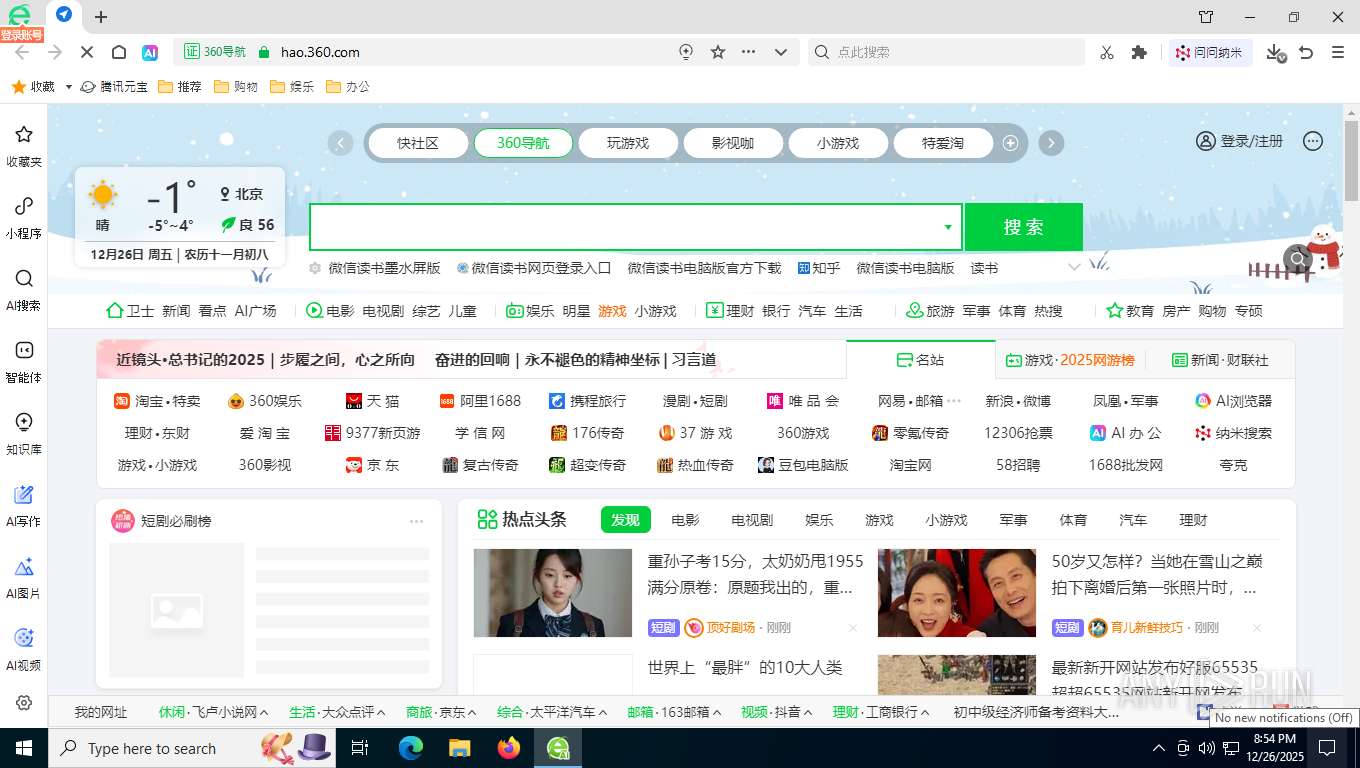The image size is (1360, 768).
Task: Open the girl in uniform news thumbnail
Action: pyautogui.click(x=553, y=593)
